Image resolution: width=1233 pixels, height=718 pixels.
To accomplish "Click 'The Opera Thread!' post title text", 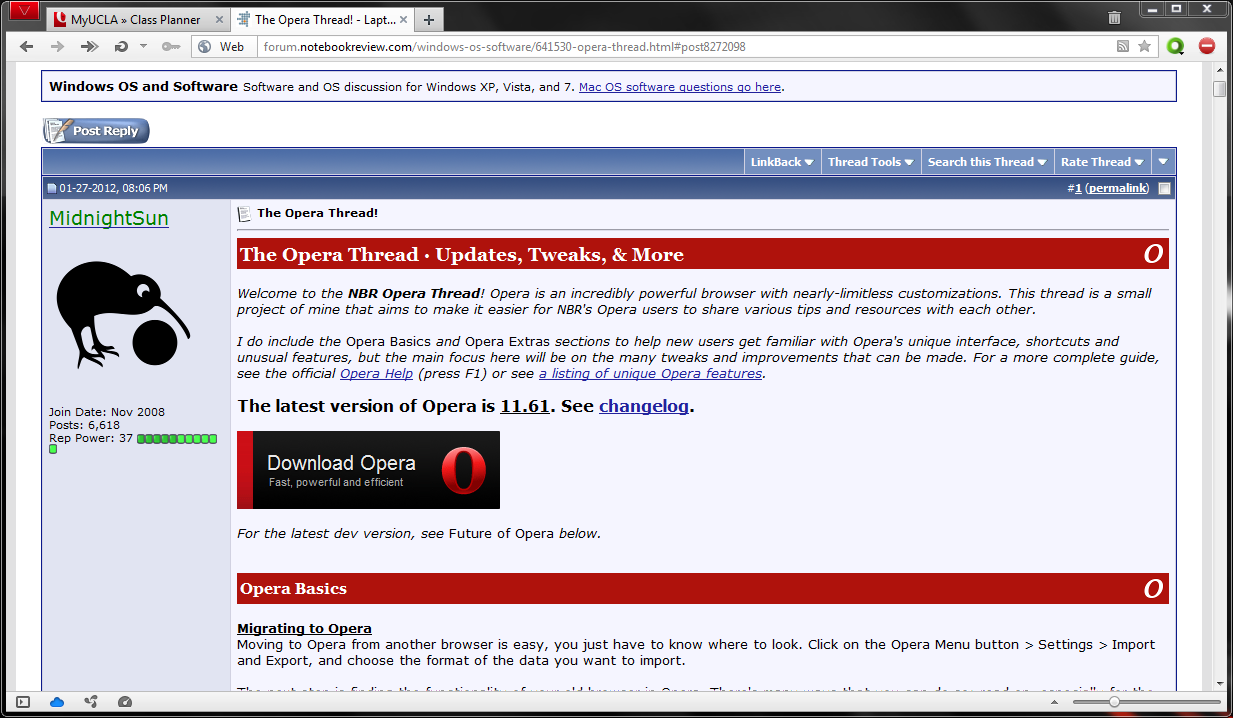I will (x=317, y=213).
